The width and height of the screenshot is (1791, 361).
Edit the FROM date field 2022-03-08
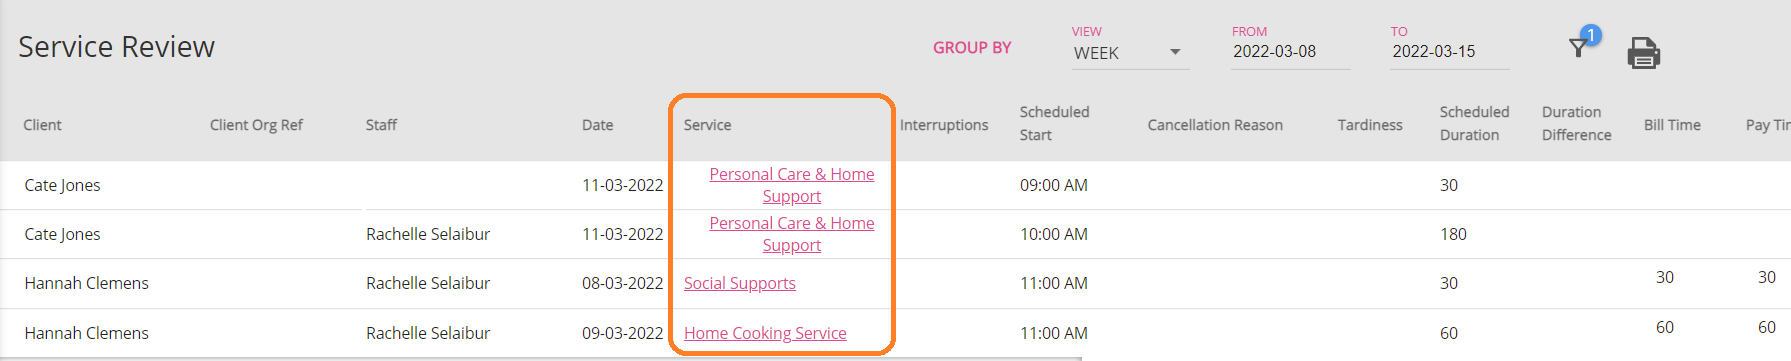coord(1290,52)
